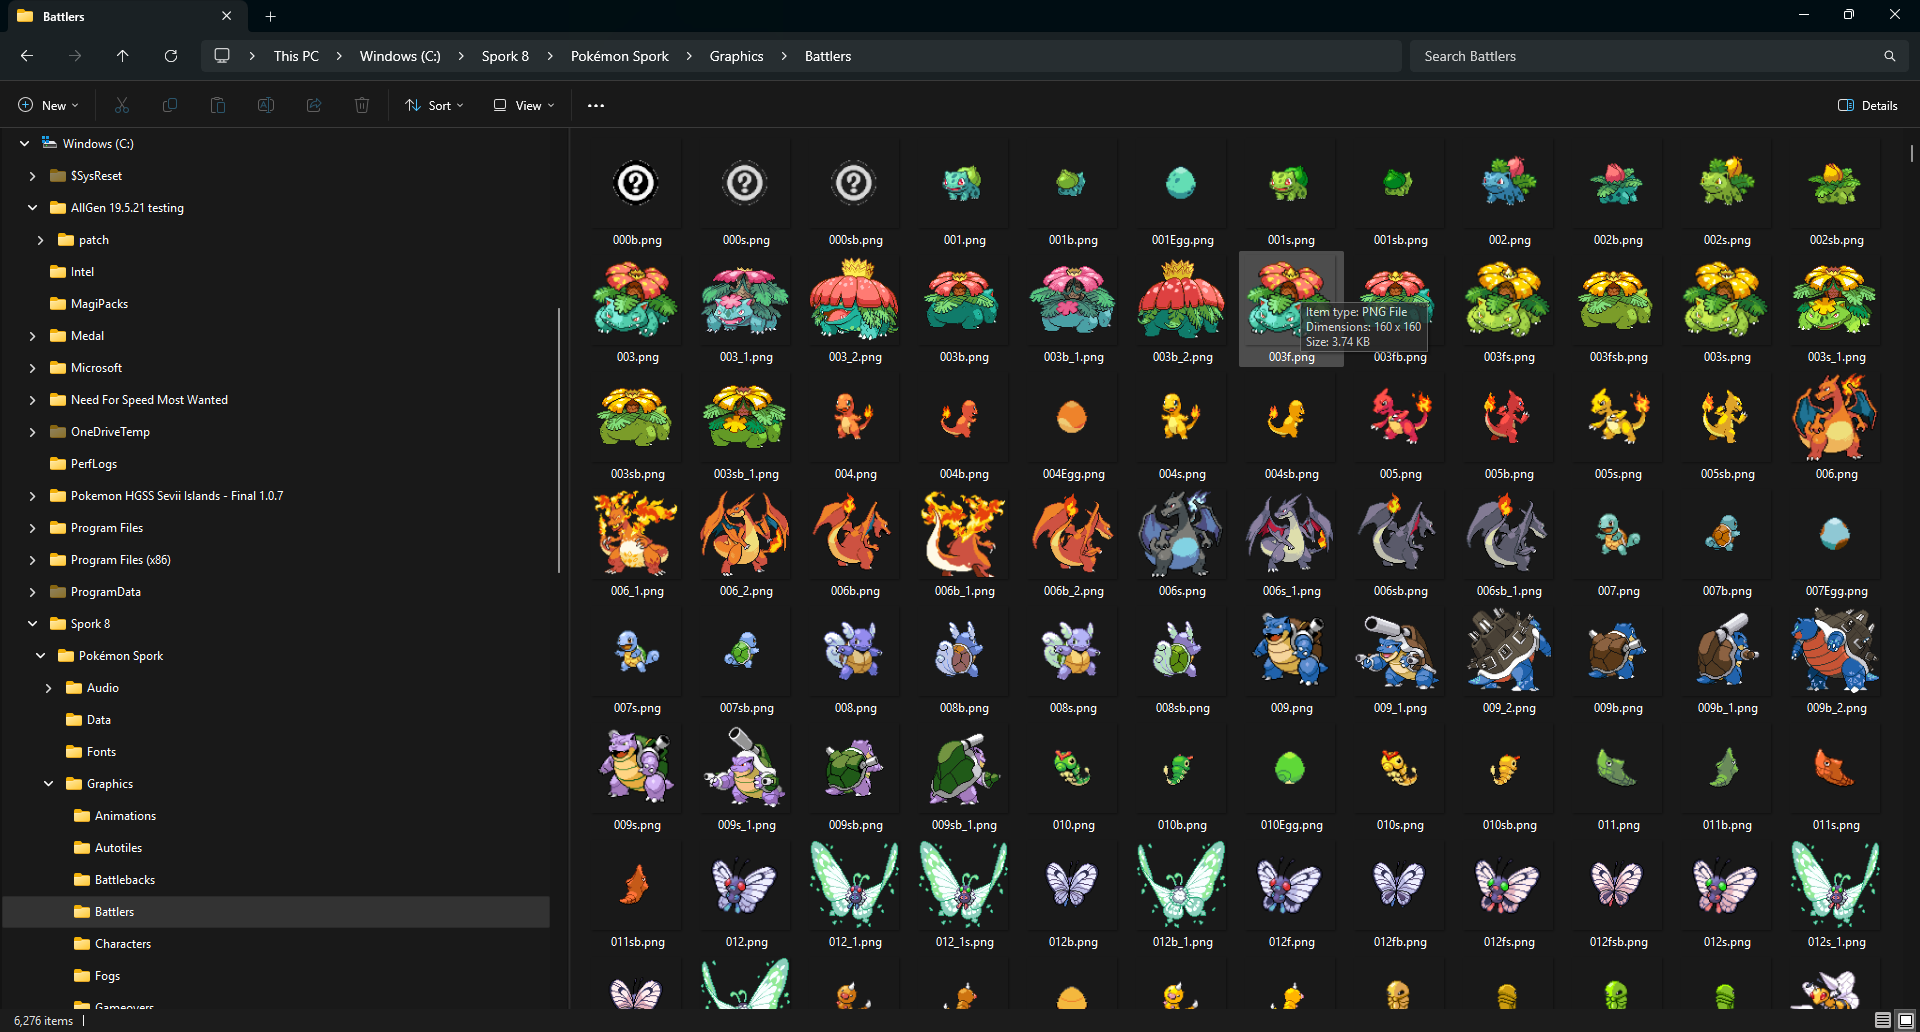The image size is (1920, 1032).
Task: Click Spork 8 in the breadcrumb
Action: click(x=505, y=56)
